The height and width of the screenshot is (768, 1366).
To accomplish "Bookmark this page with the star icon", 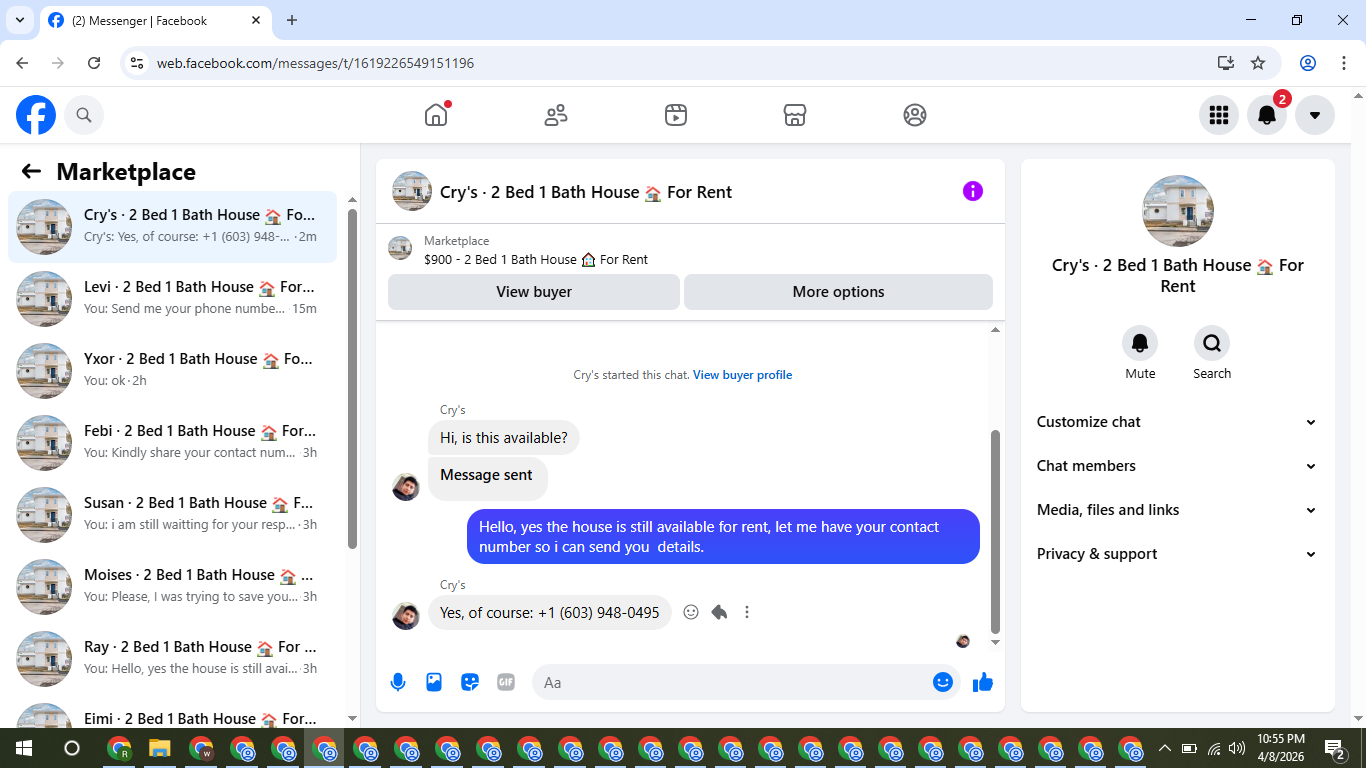I will click(1258, 63).
